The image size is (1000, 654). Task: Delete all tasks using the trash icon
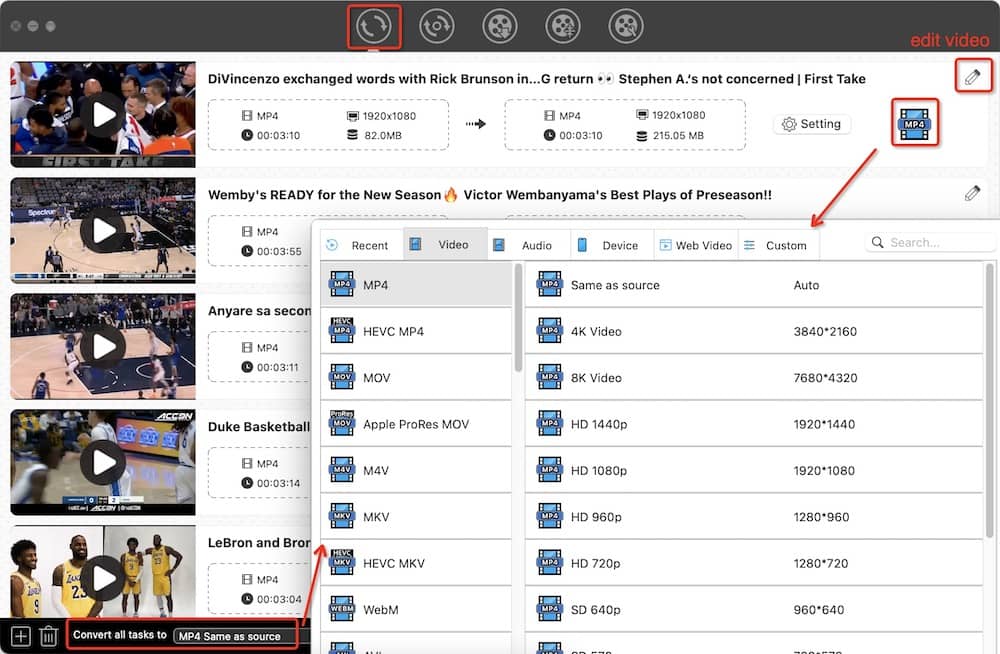[48, 634]
